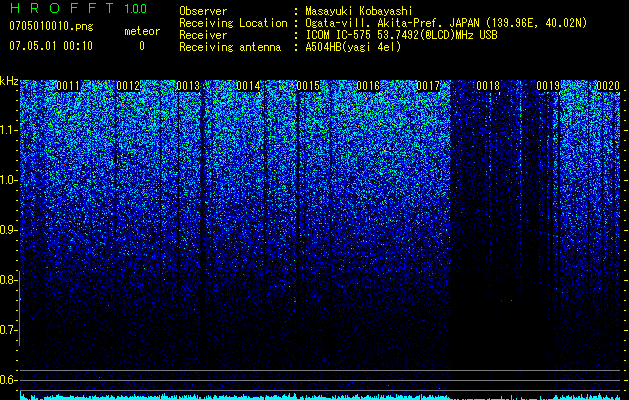Click the 0013 time marker label
This screenshot has height=400, width=629.
click(x=188, y=86)
